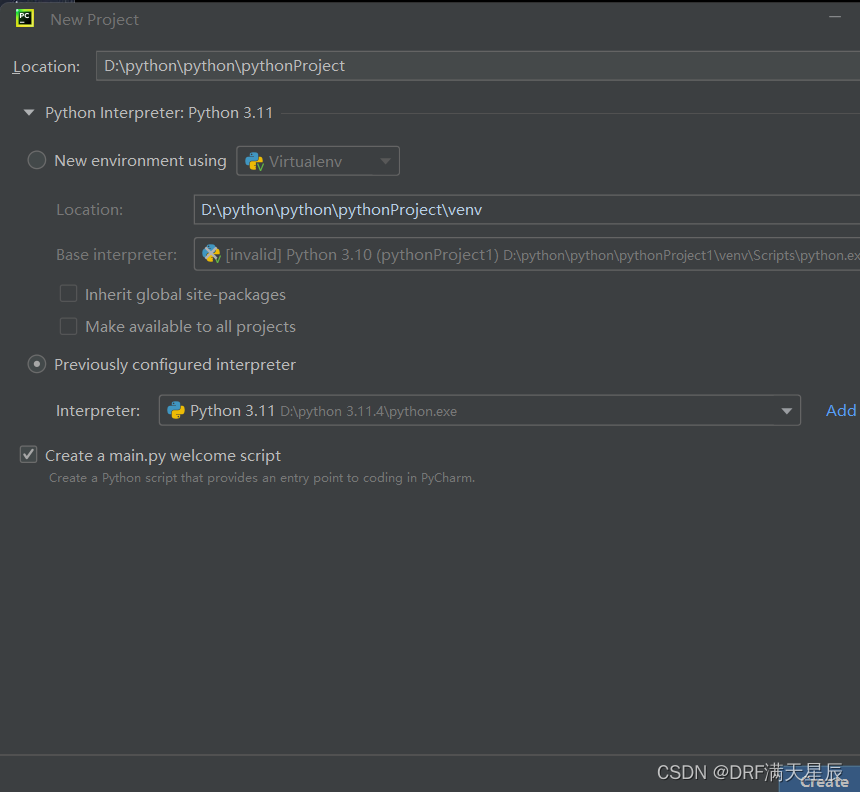
Task: Open the Base interpreter combo box
Action: click(x=527, y=254)
